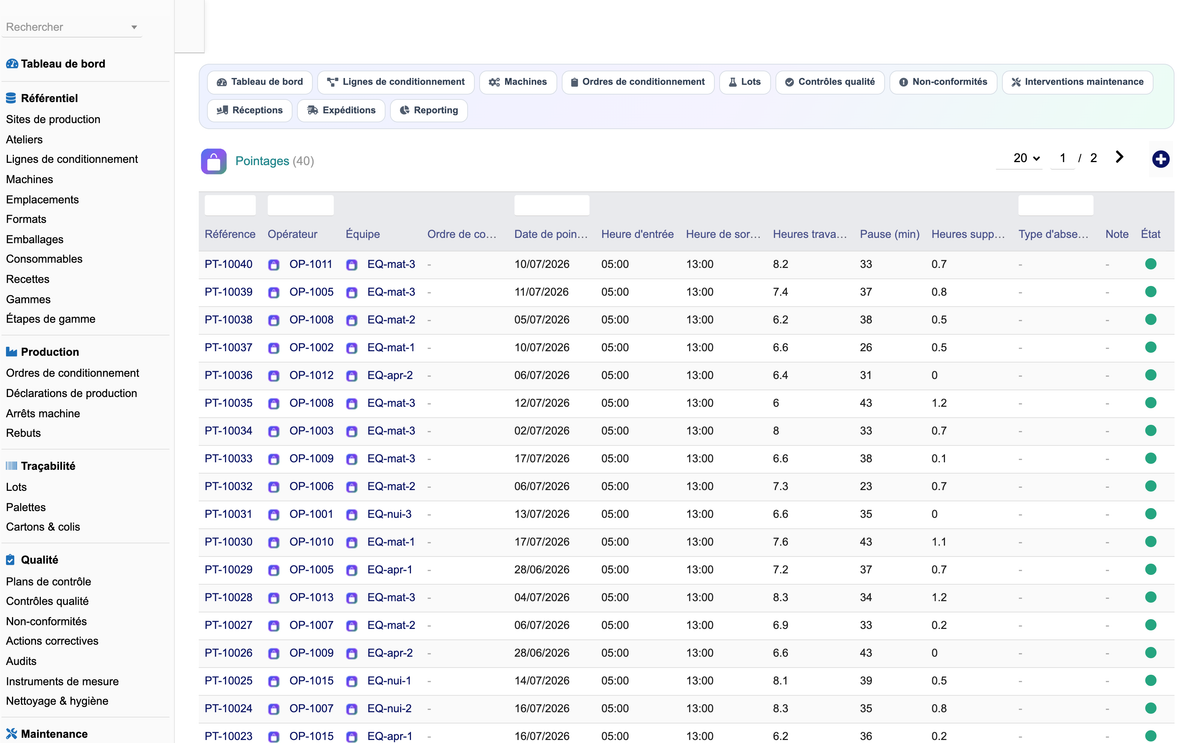1200x743 pixels.
Task: Click the Pointages purple module icon
Action: 214,161
